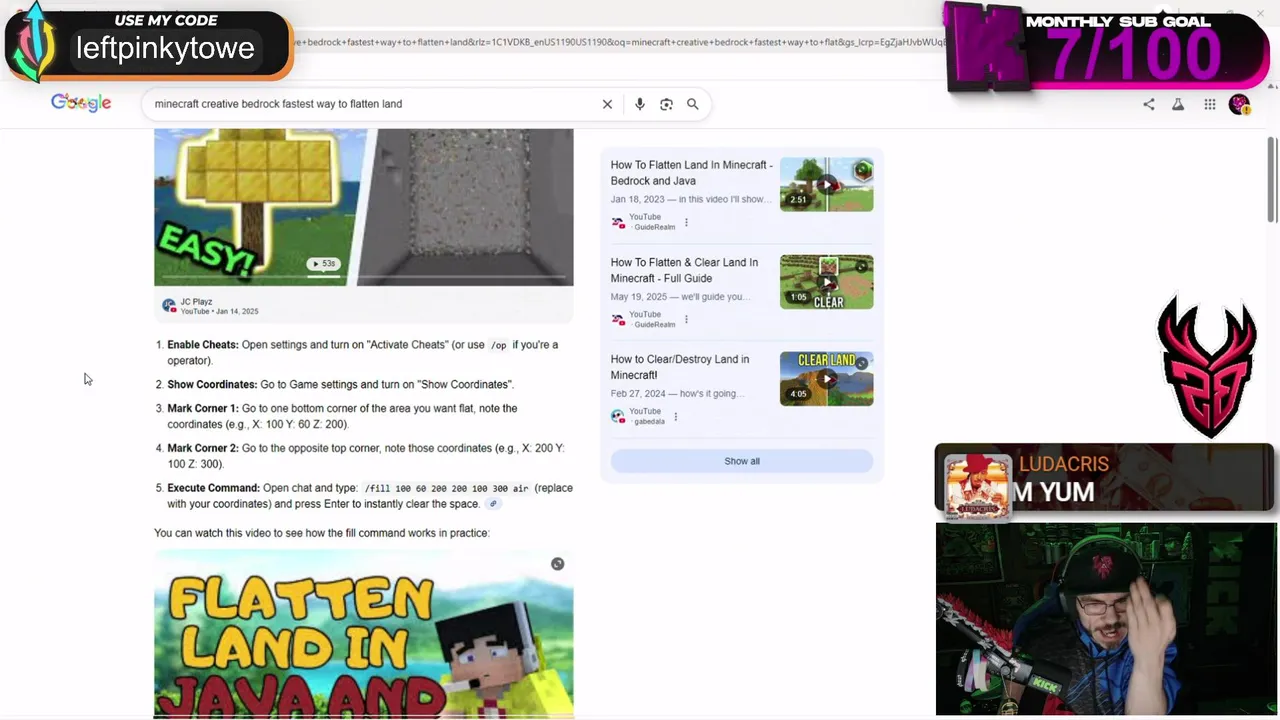Open How To Flatten Land In Minecraft - Bedrock and Java
Image resolution: width=1280 pixels, height=720 pixels.
click(691, 173)
